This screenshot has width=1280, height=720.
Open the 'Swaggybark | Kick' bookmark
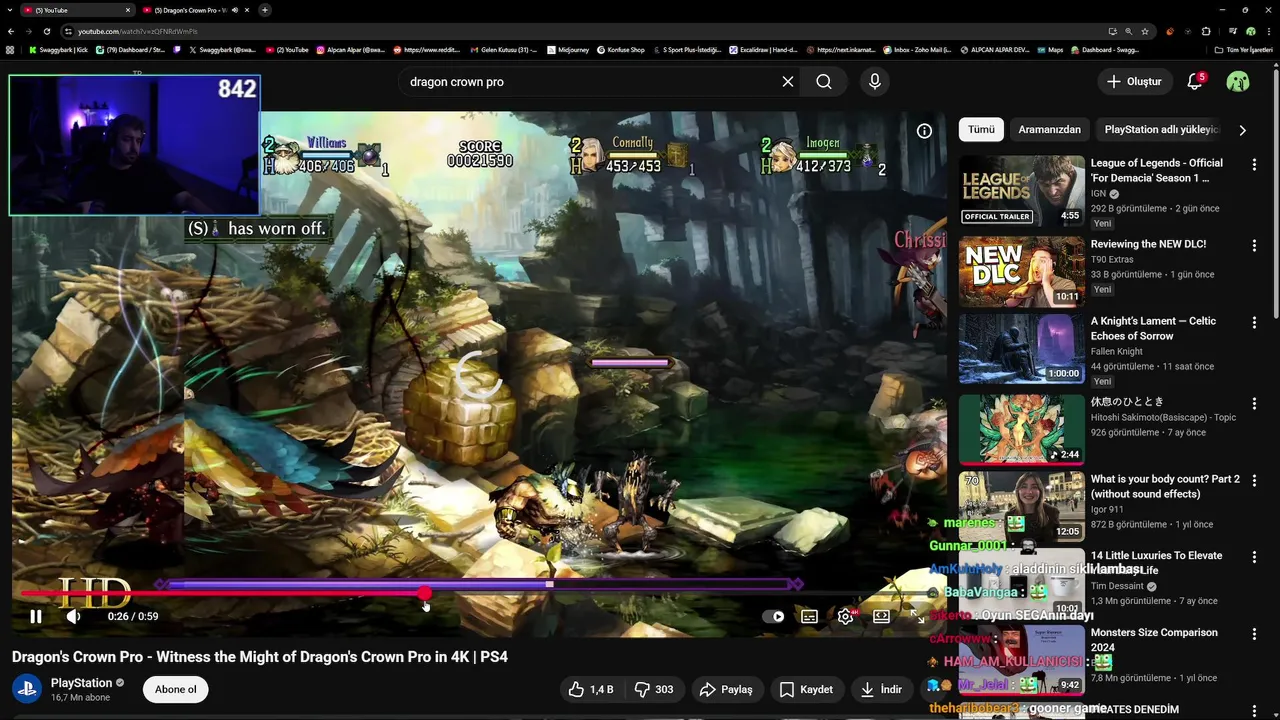(58, 49)
